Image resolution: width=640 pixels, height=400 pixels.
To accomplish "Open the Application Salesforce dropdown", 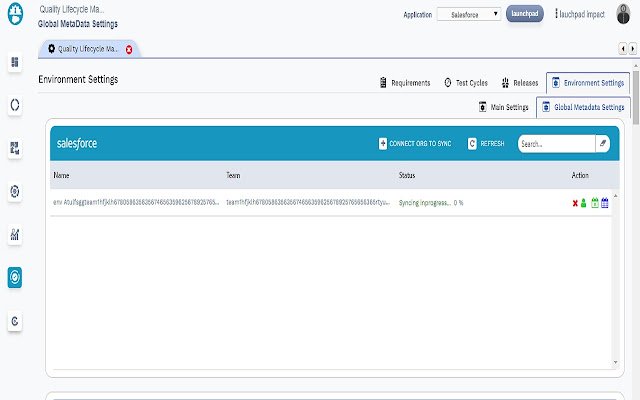I will 469,14.
